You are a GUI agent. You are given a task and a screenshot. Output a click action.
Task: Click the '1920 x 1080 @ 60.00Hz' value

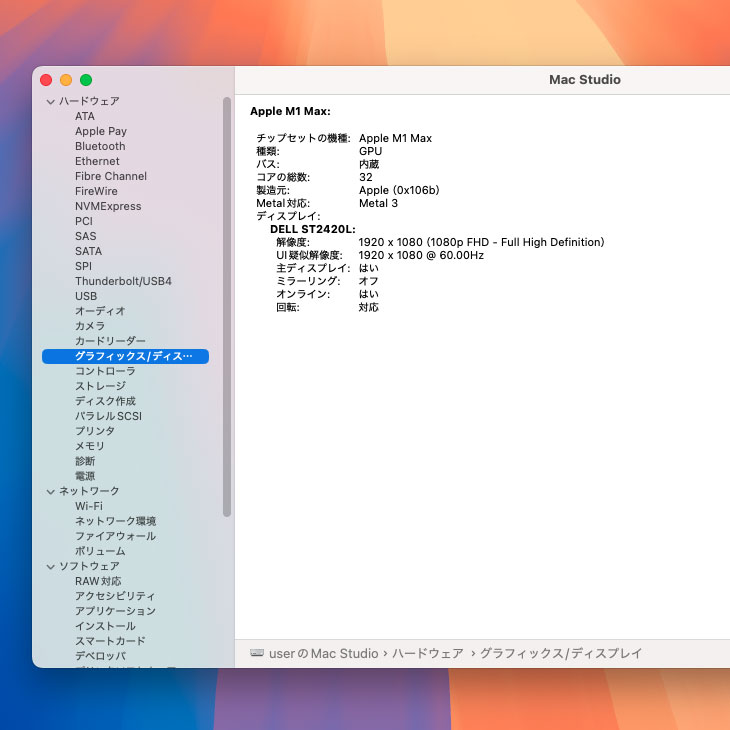[x=421, y=255]
